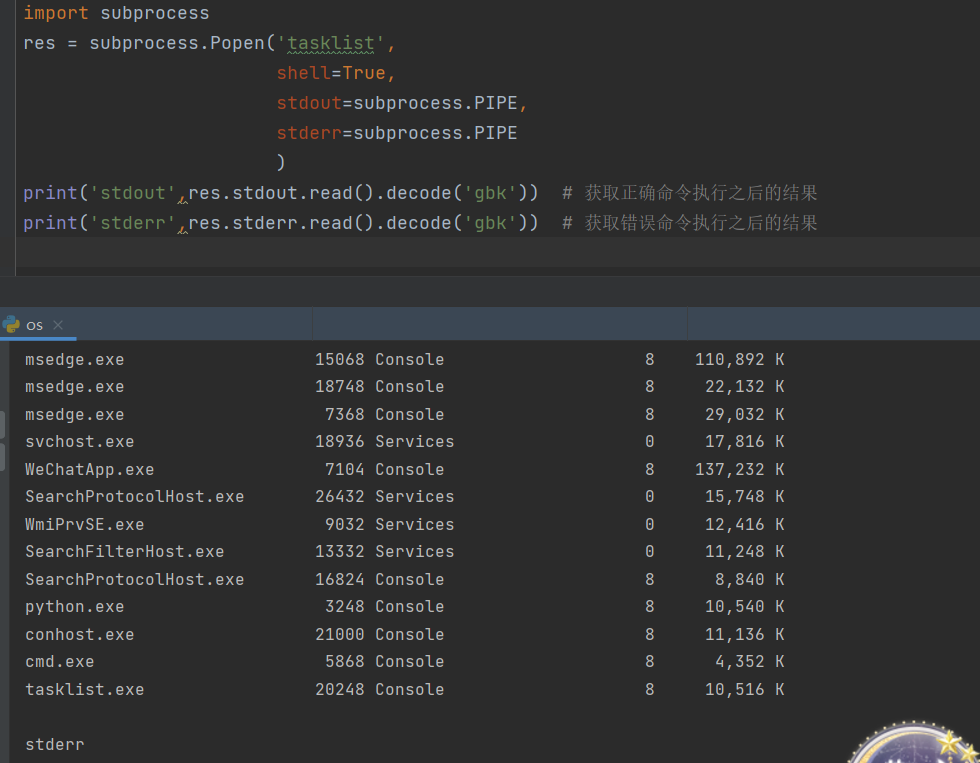Click WmiPrvSE.exe in console output
Screen dimensions: 980x763
(84, 525)
